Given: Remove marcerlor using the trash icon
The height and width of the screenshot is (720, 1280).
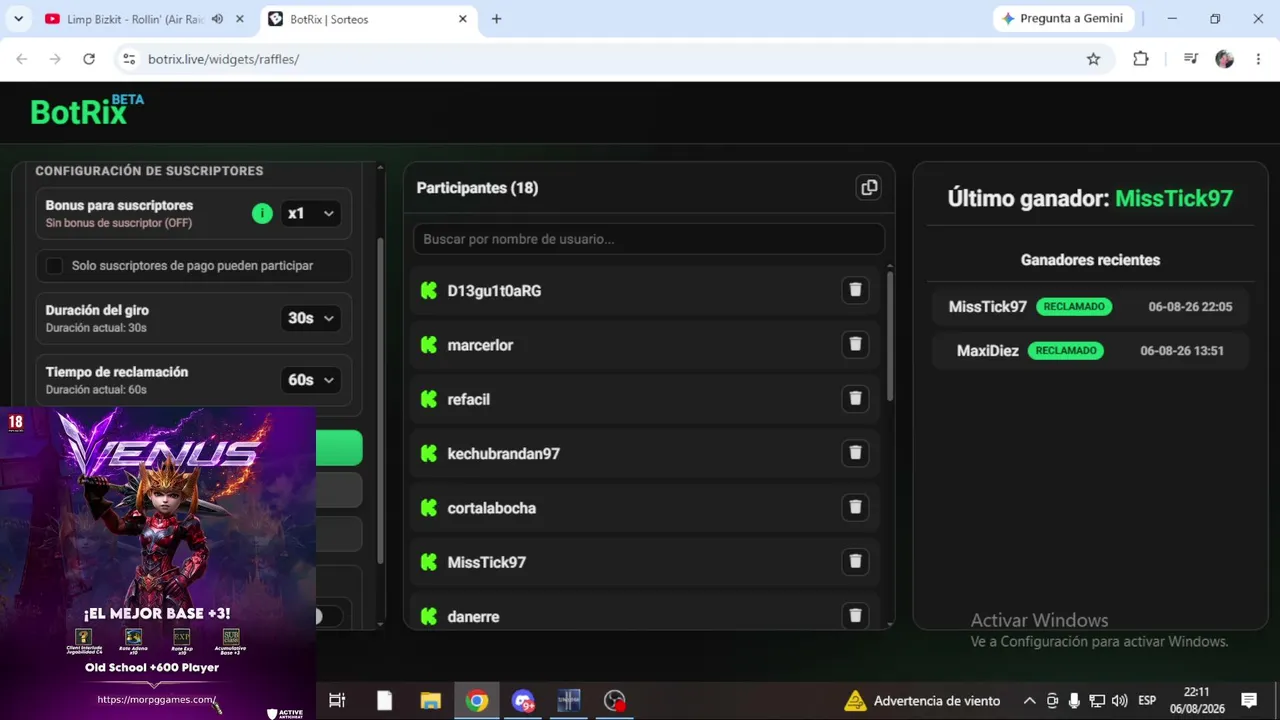Looking at the screenshot, I should (855, 344).
